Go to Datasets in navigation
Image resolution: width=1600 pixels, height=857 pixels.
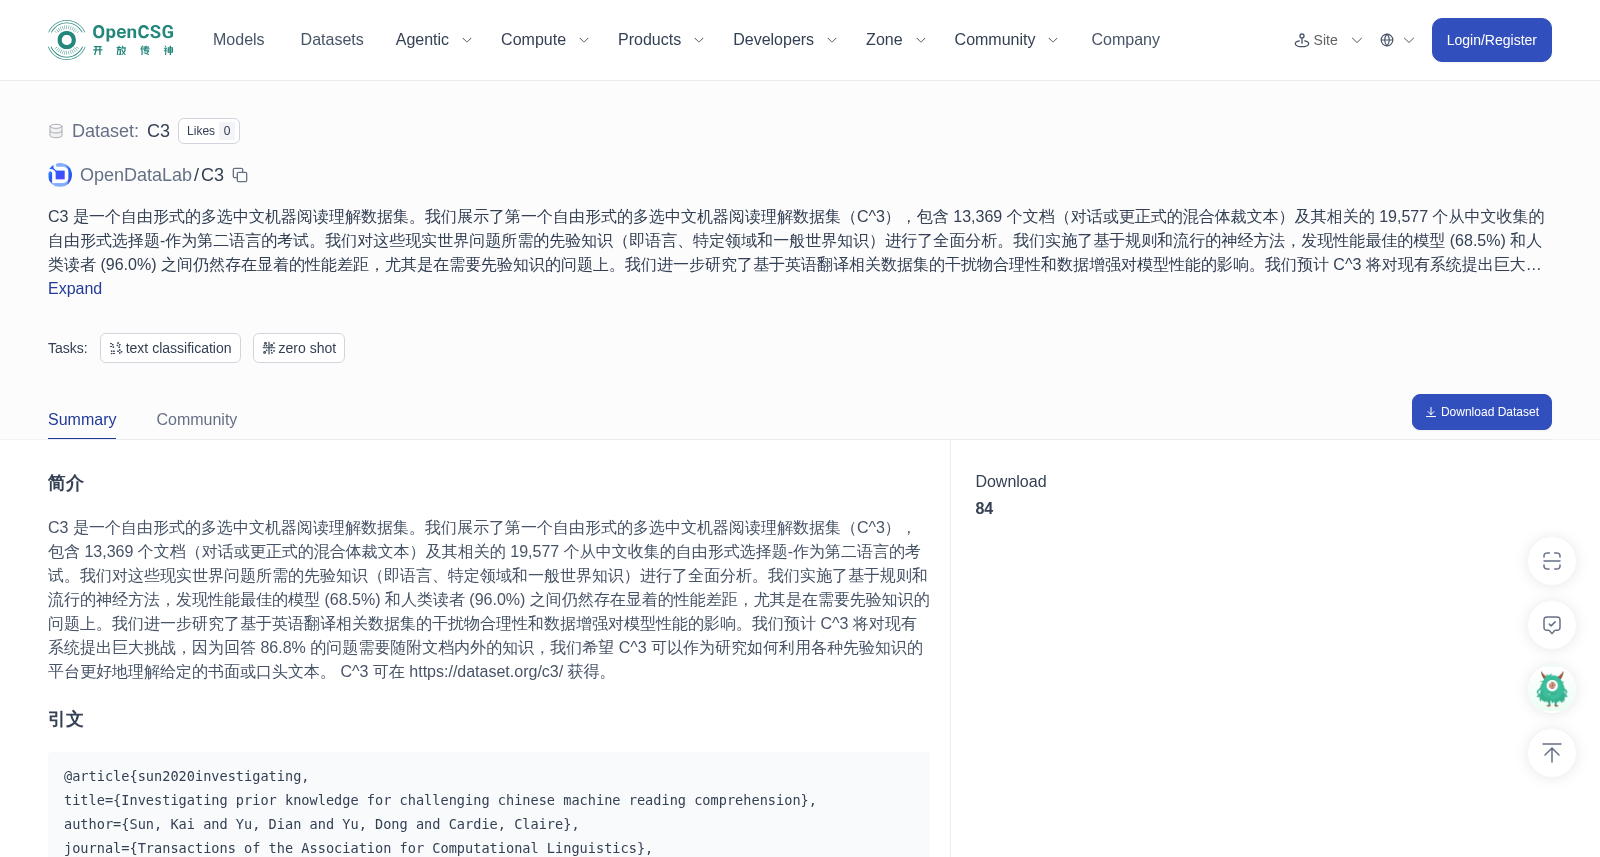point(332,40)
